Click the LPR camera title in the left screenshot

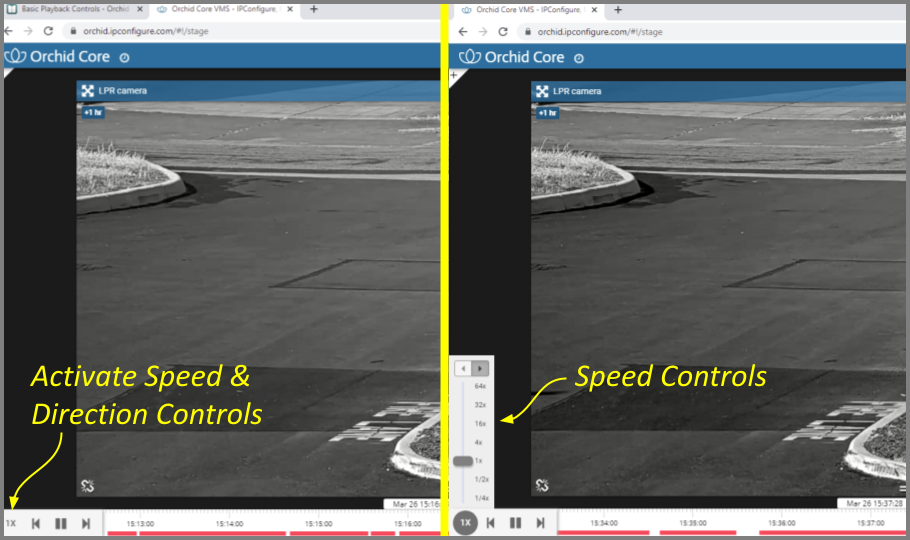pyautogui.click(x=122, y=91)
